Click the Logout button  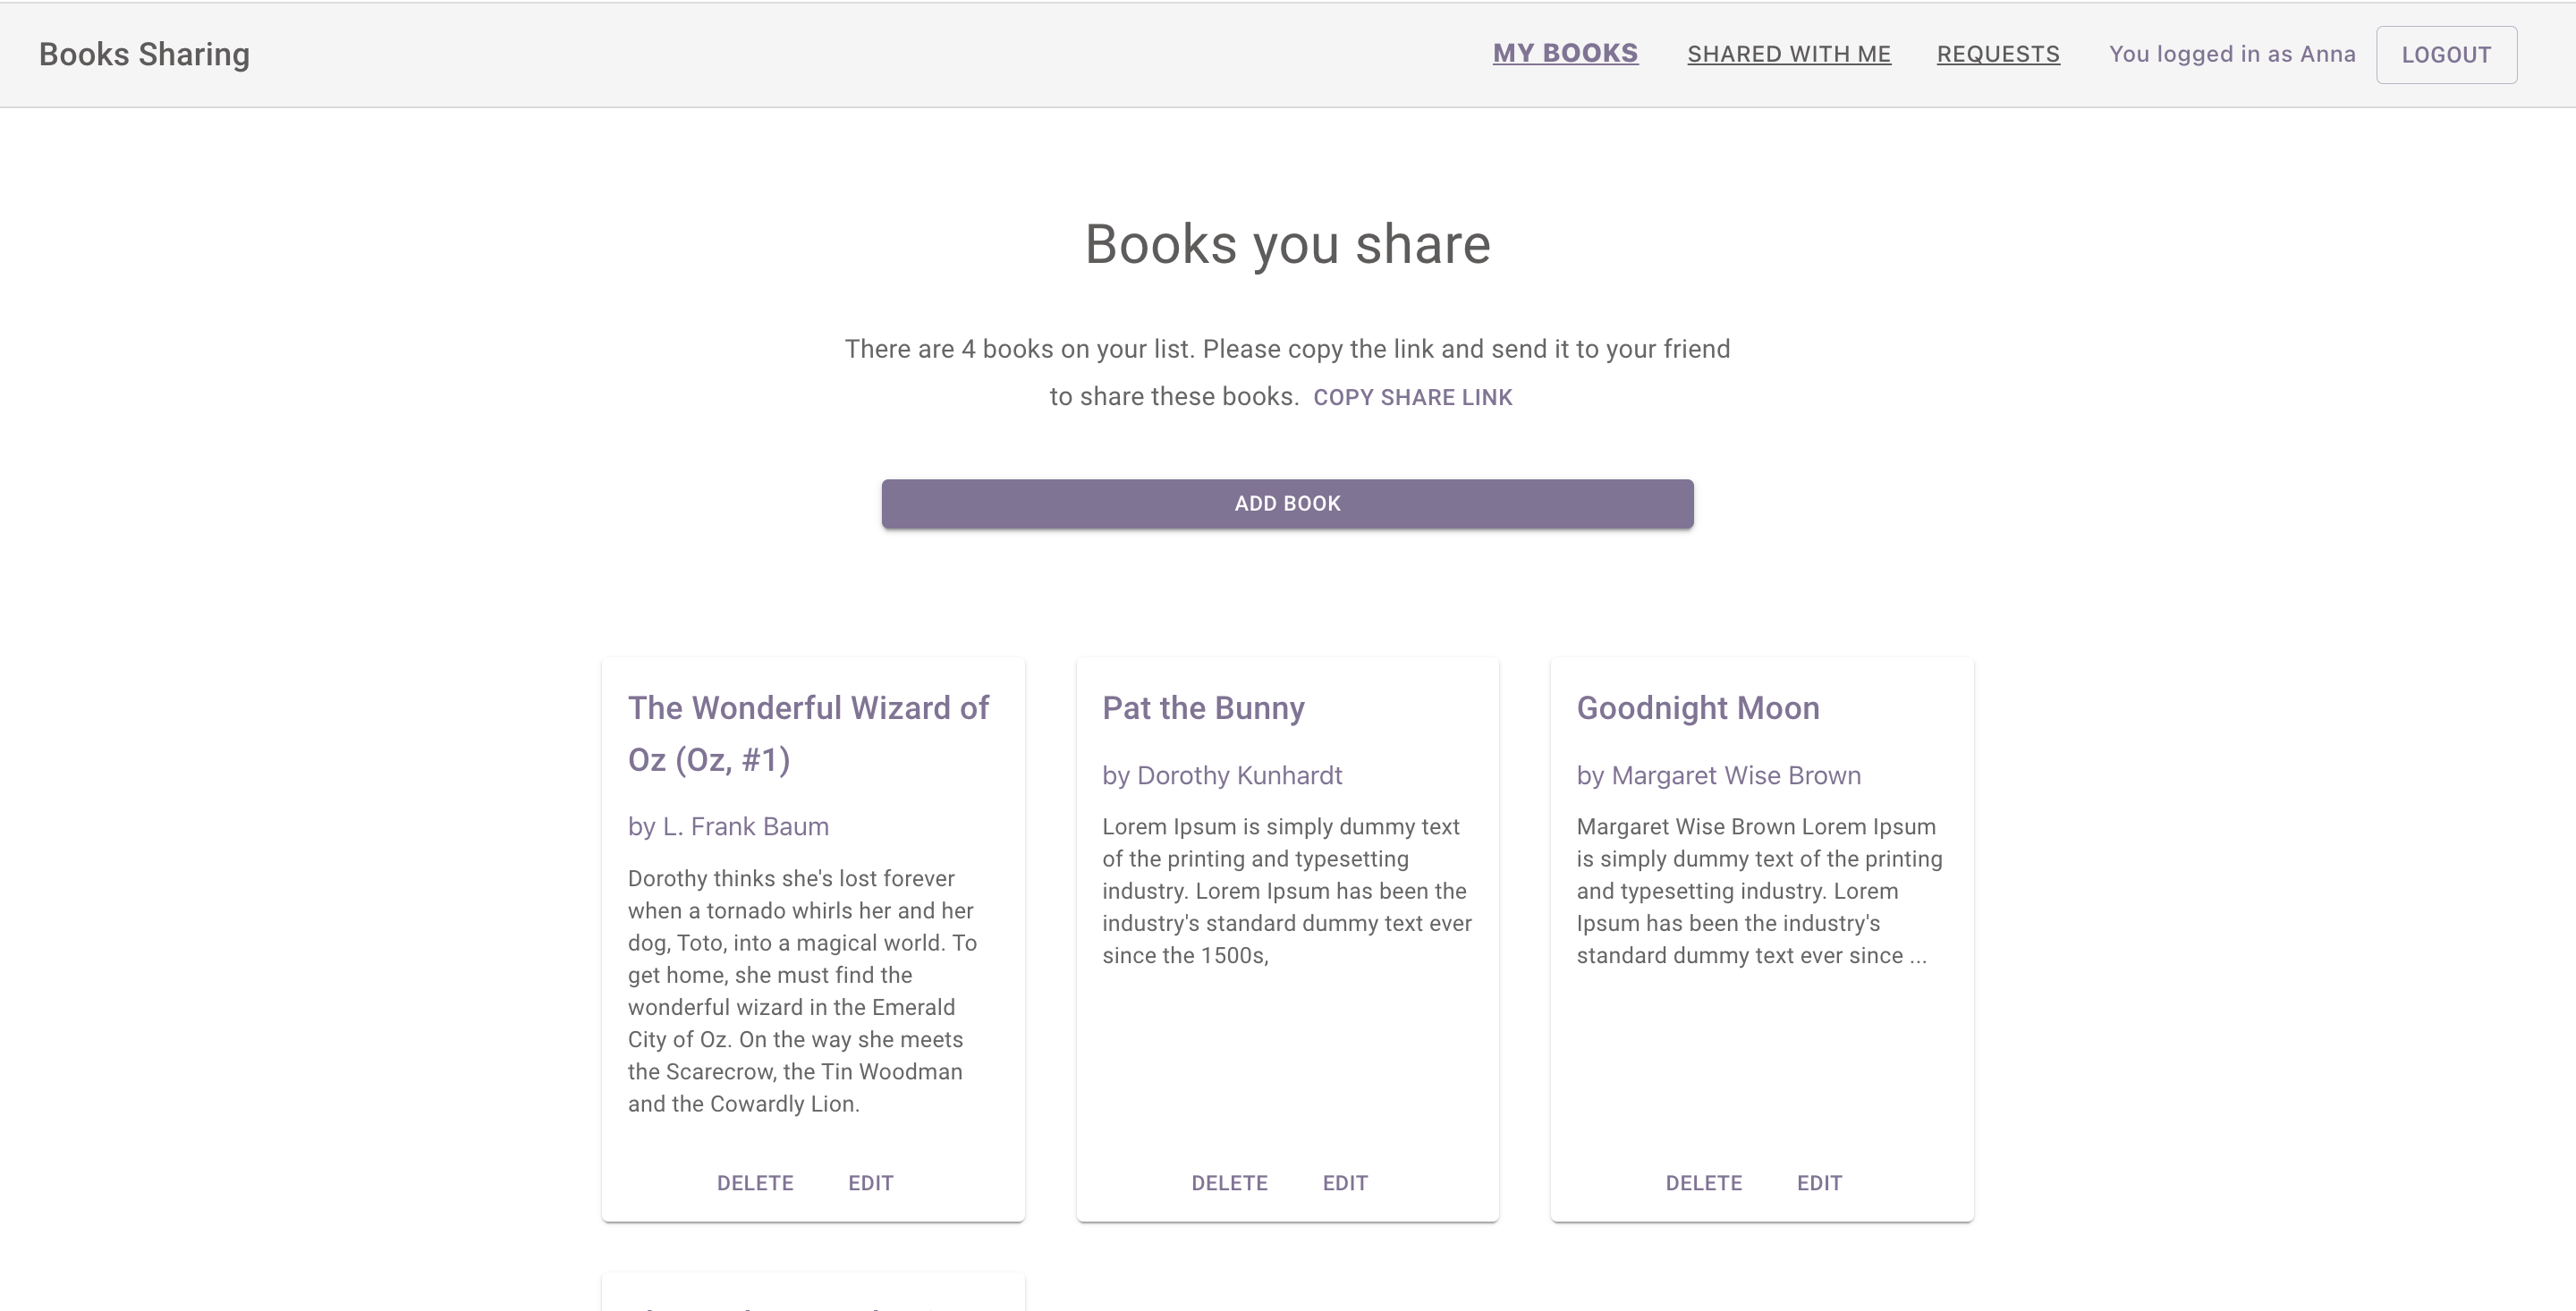pyautogui.click(x=2445, y=55)
